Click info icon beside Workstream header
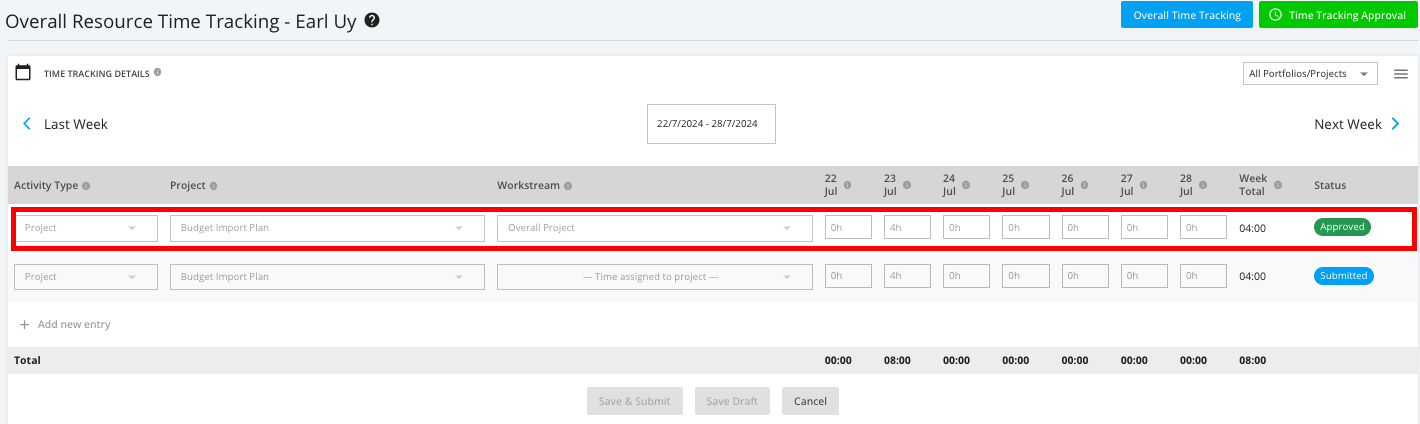 [568, 186]
